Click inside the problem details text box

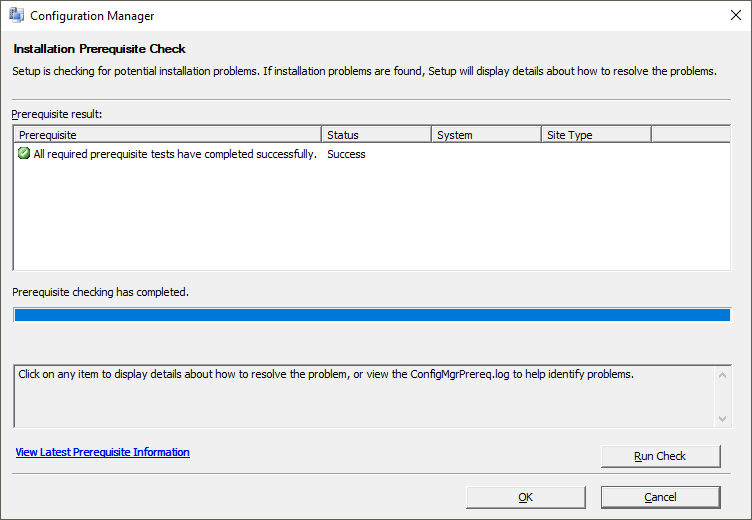(x=364, y=396)
